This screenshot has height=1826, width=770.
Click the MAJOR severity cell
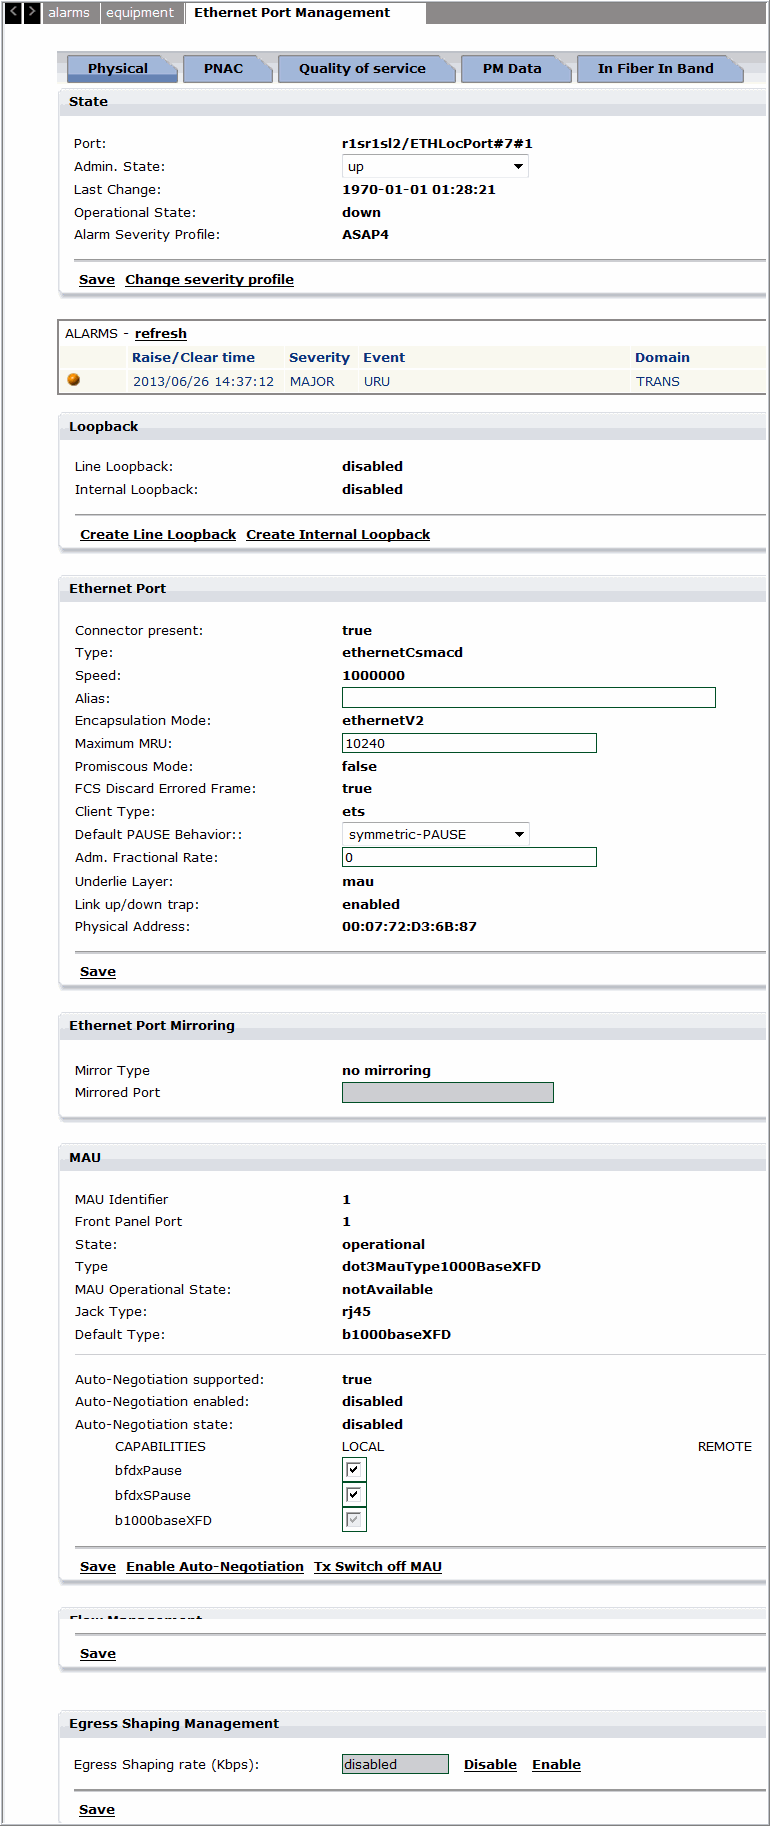[x=312, y=382]
